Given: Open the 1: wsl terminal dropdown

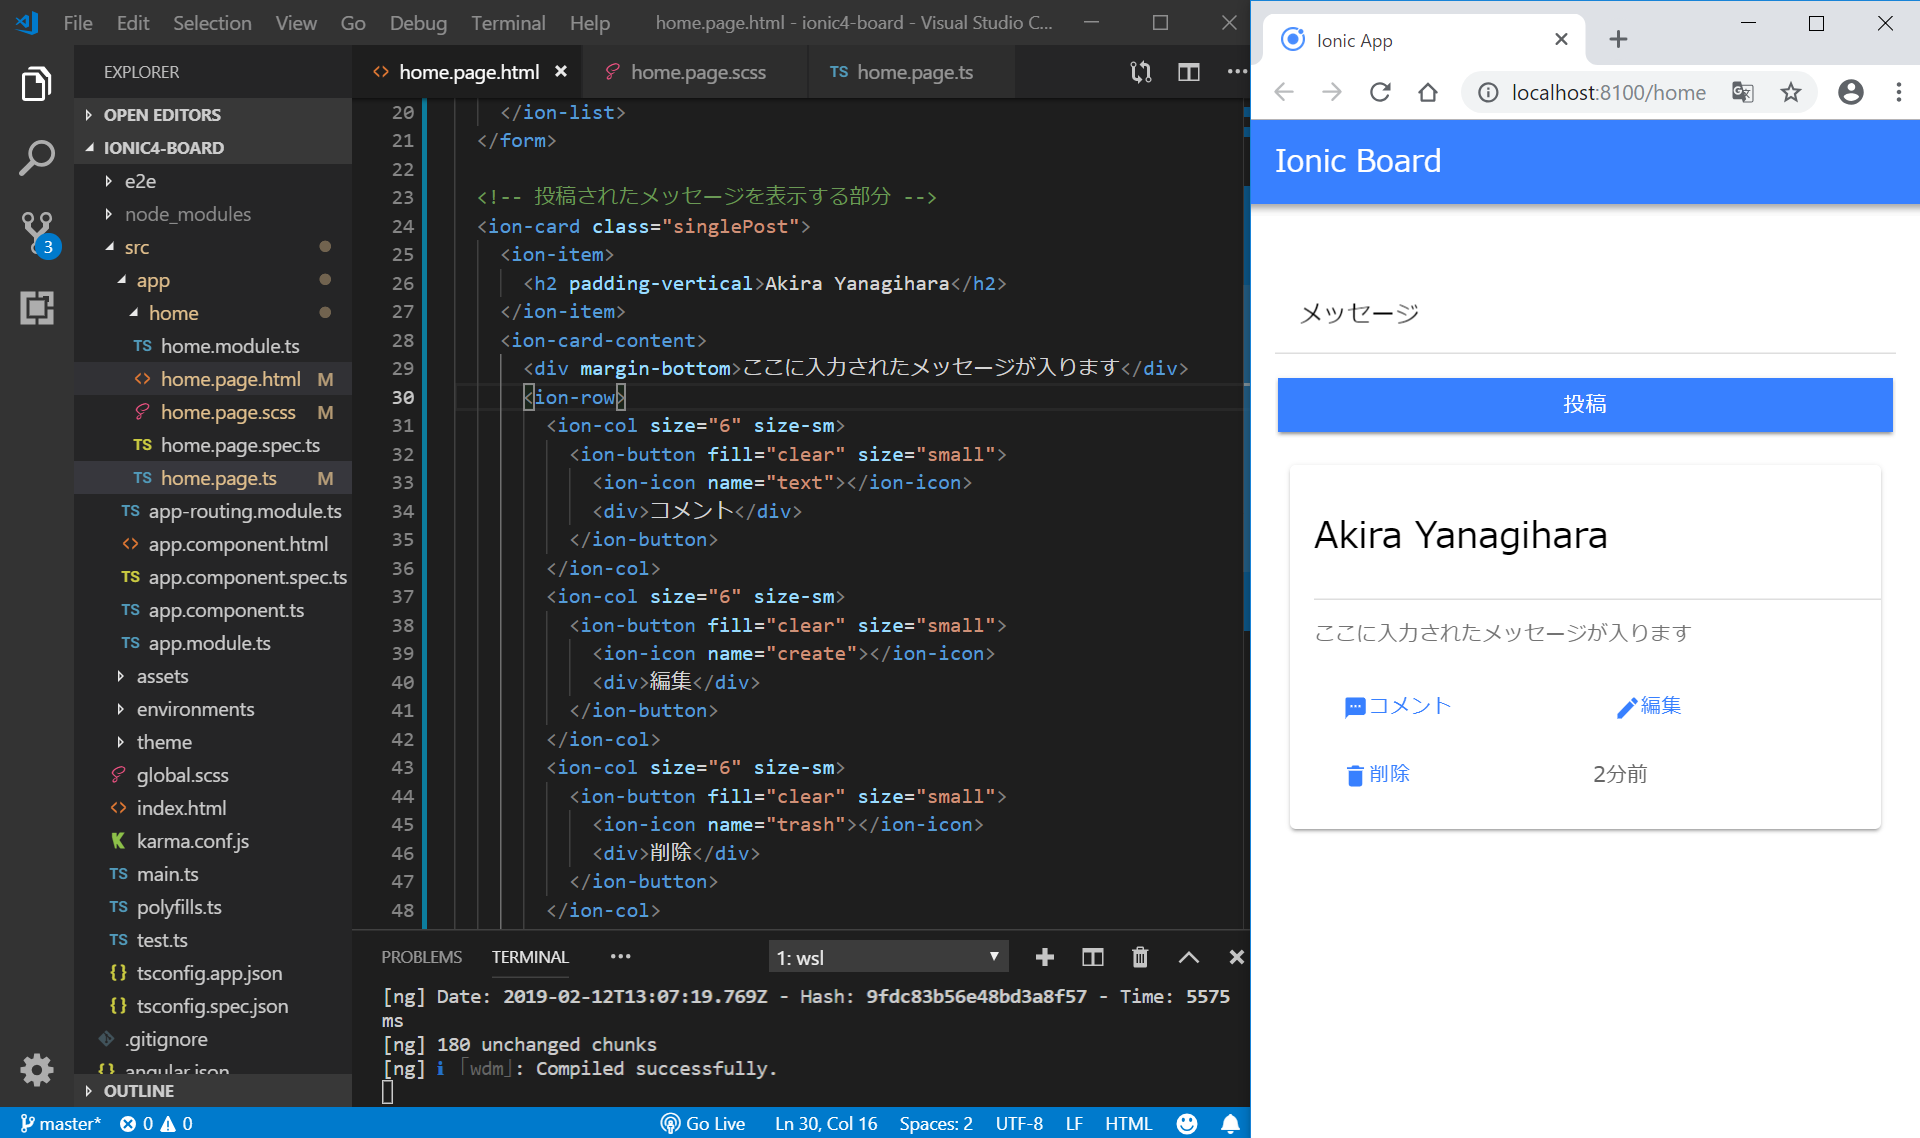Looking at the screenshot, I should tap(888, 957).
